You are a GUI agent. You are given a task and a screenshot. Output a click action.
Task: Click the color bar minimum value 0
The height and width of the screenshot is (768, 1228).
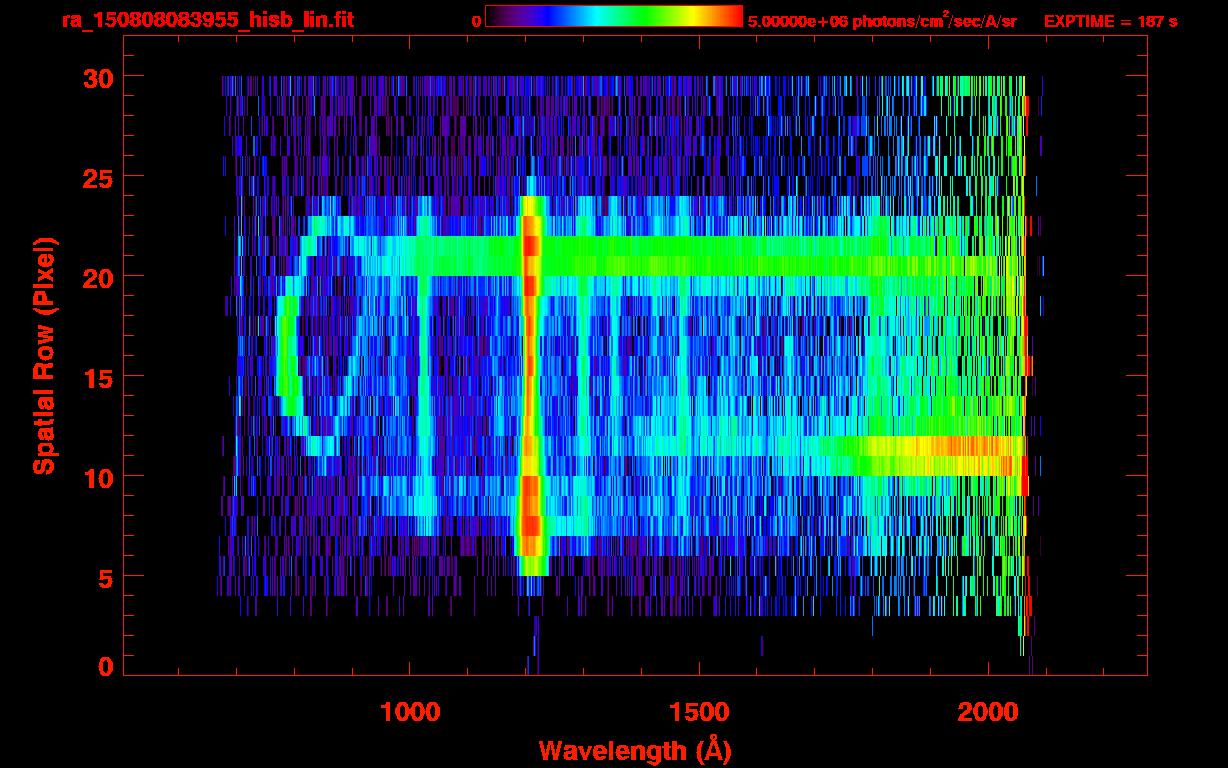tap(476, 21)
